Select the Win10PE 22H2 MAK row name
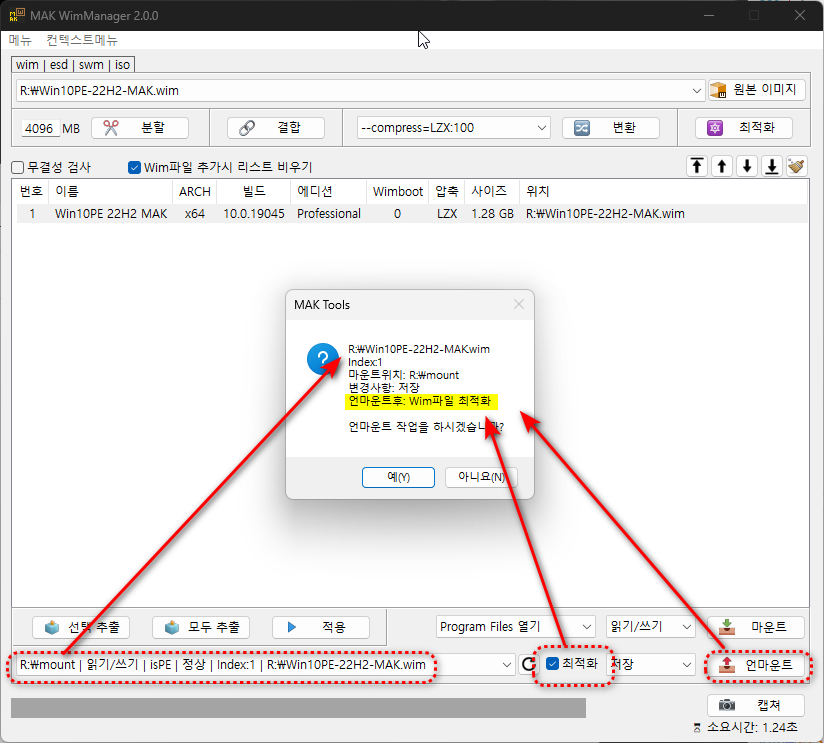 point(111,214)
